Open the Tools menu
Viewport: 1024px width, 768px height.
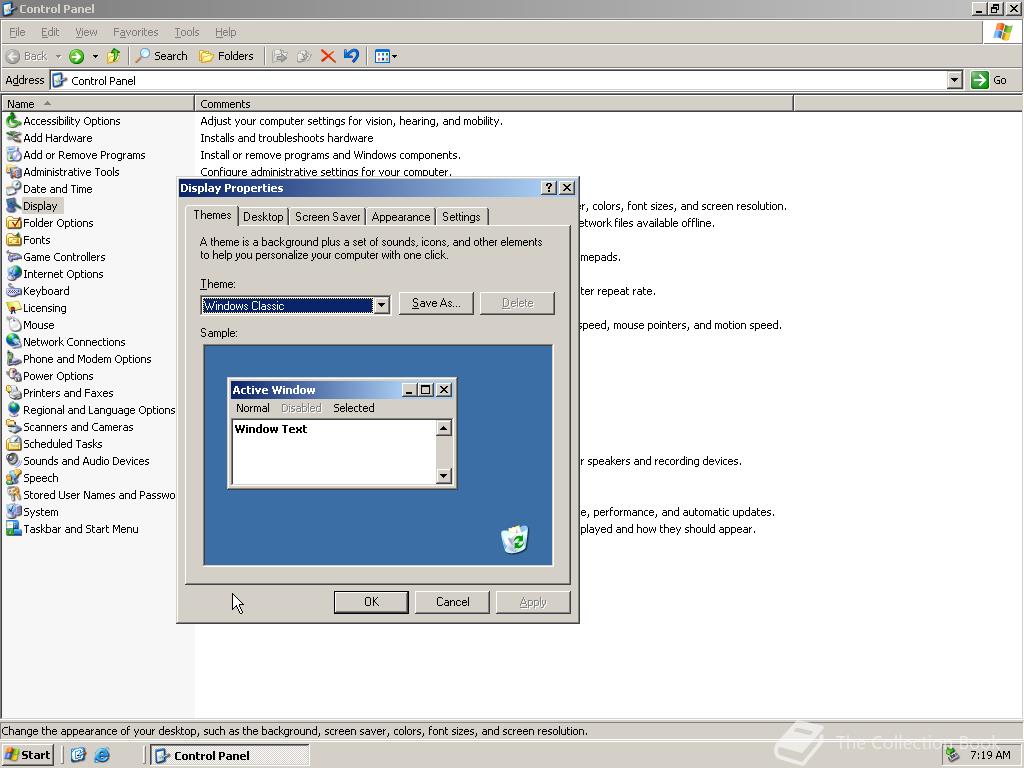tap(186, 32)
